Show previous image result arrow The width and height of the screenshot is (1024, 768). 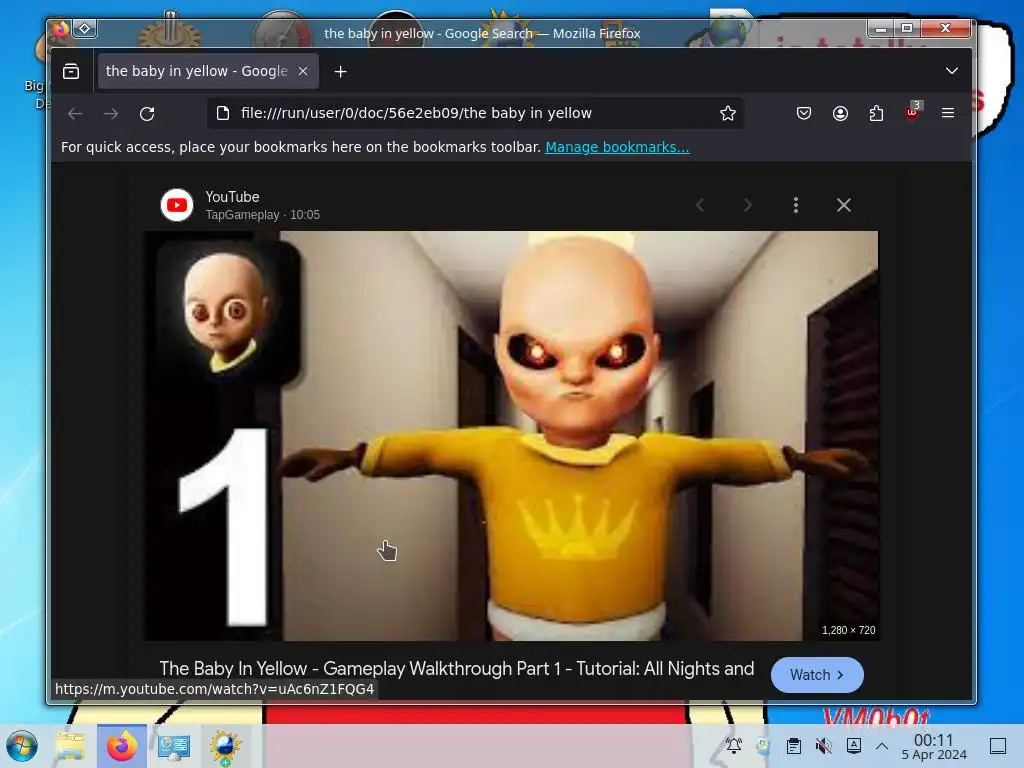[x=700, y=205]
